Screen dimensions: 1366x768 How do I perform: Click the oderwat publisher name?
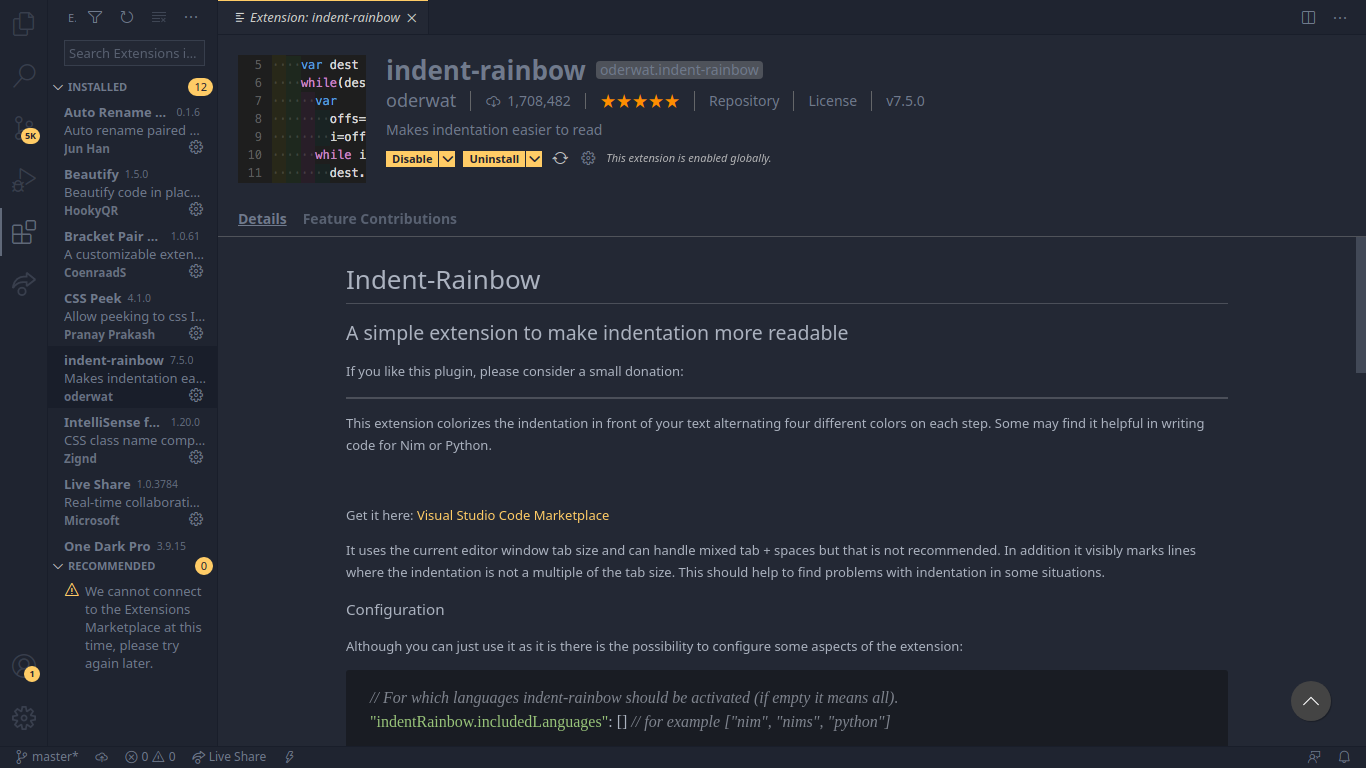tap(421, 101)
